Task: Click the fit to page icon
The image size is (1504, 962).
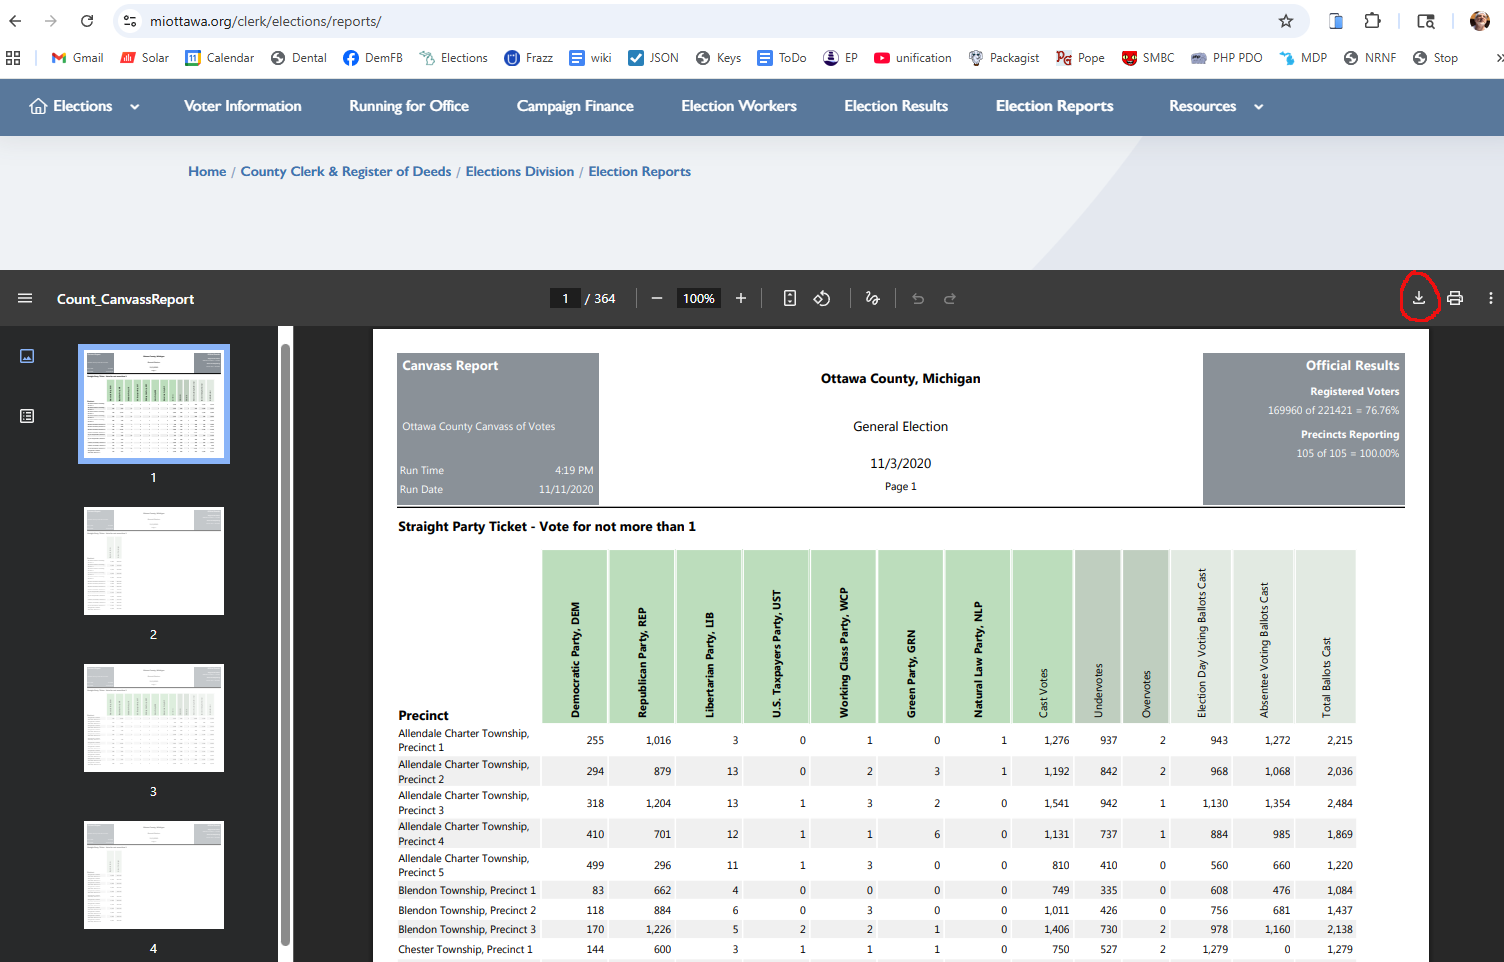Action: coord(789,298)
